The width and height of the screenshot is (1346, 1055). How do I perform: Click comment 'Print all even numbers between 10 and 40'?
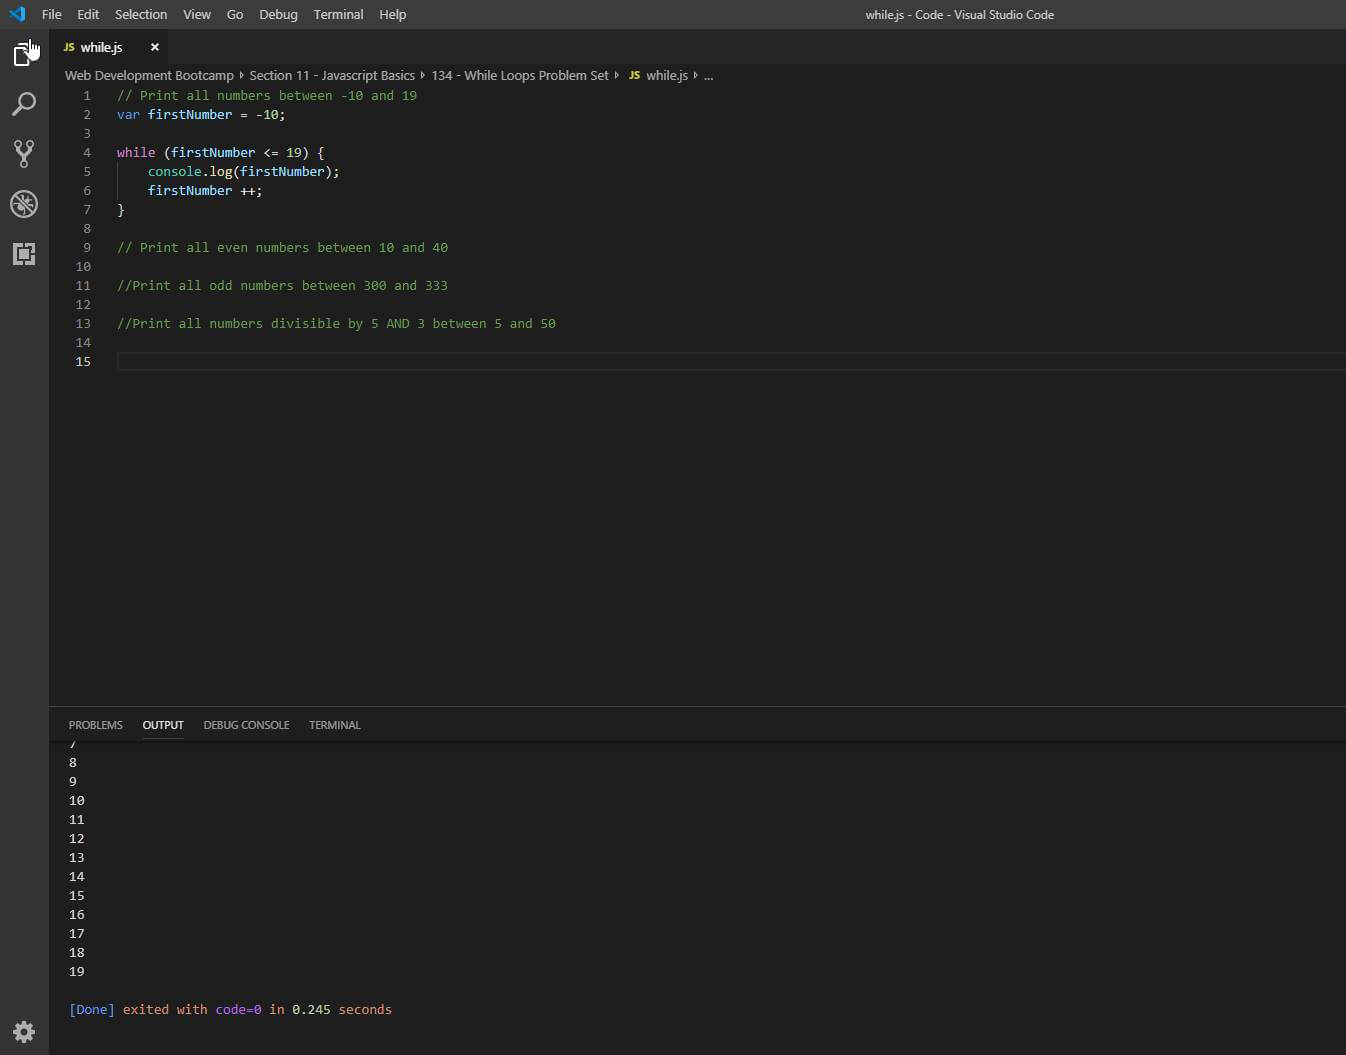[282, 248]
